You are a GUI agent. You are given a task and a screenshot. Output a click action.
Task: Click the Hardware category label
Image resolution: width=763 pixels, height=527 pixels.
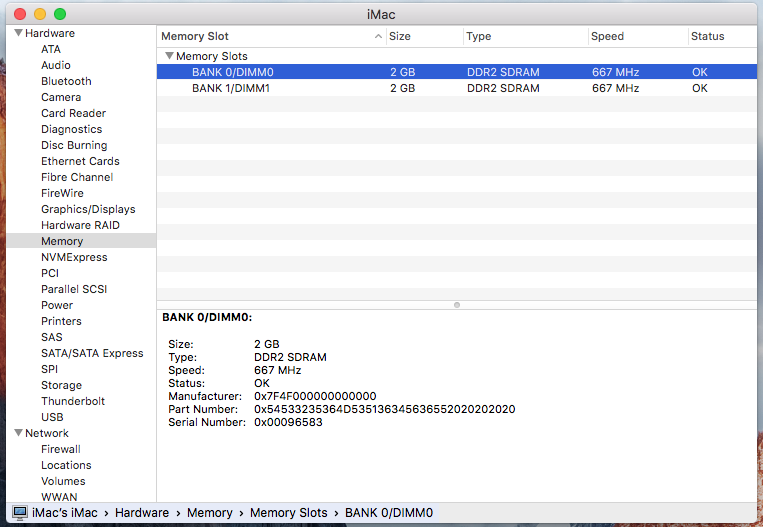[50, 33]
